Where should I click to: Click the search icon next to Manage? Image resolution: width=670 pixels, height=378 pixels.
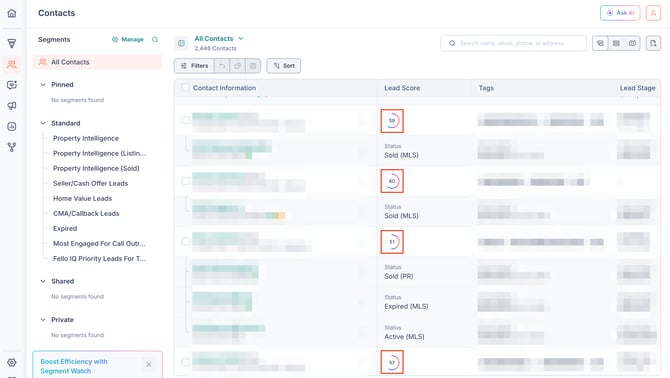click(x=155, y=39)
